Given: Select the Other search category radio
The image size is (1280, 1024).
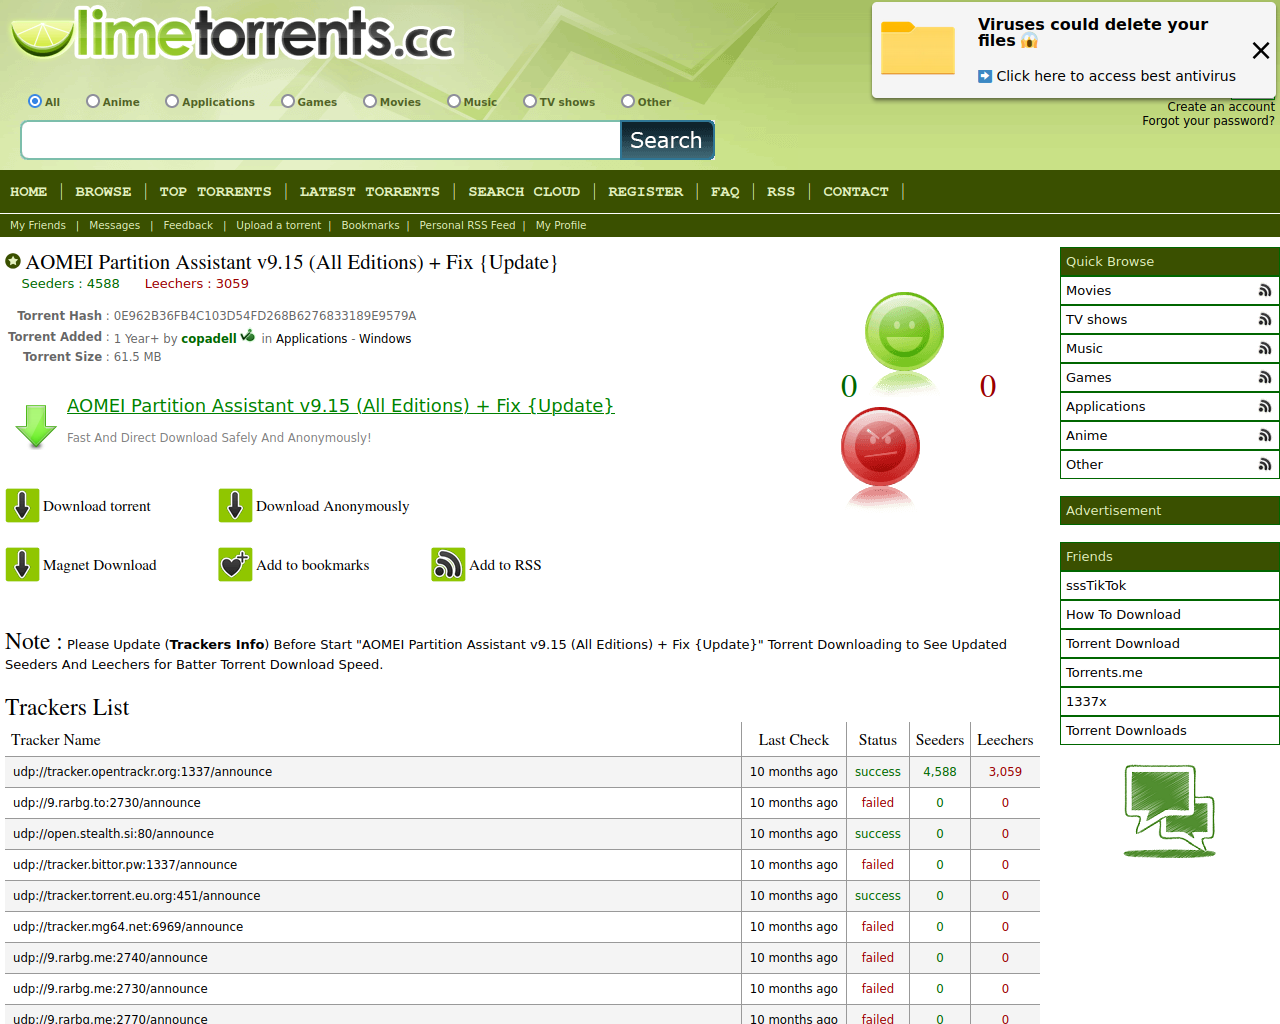Looking at the screenshot, I should tap(628, 101).
